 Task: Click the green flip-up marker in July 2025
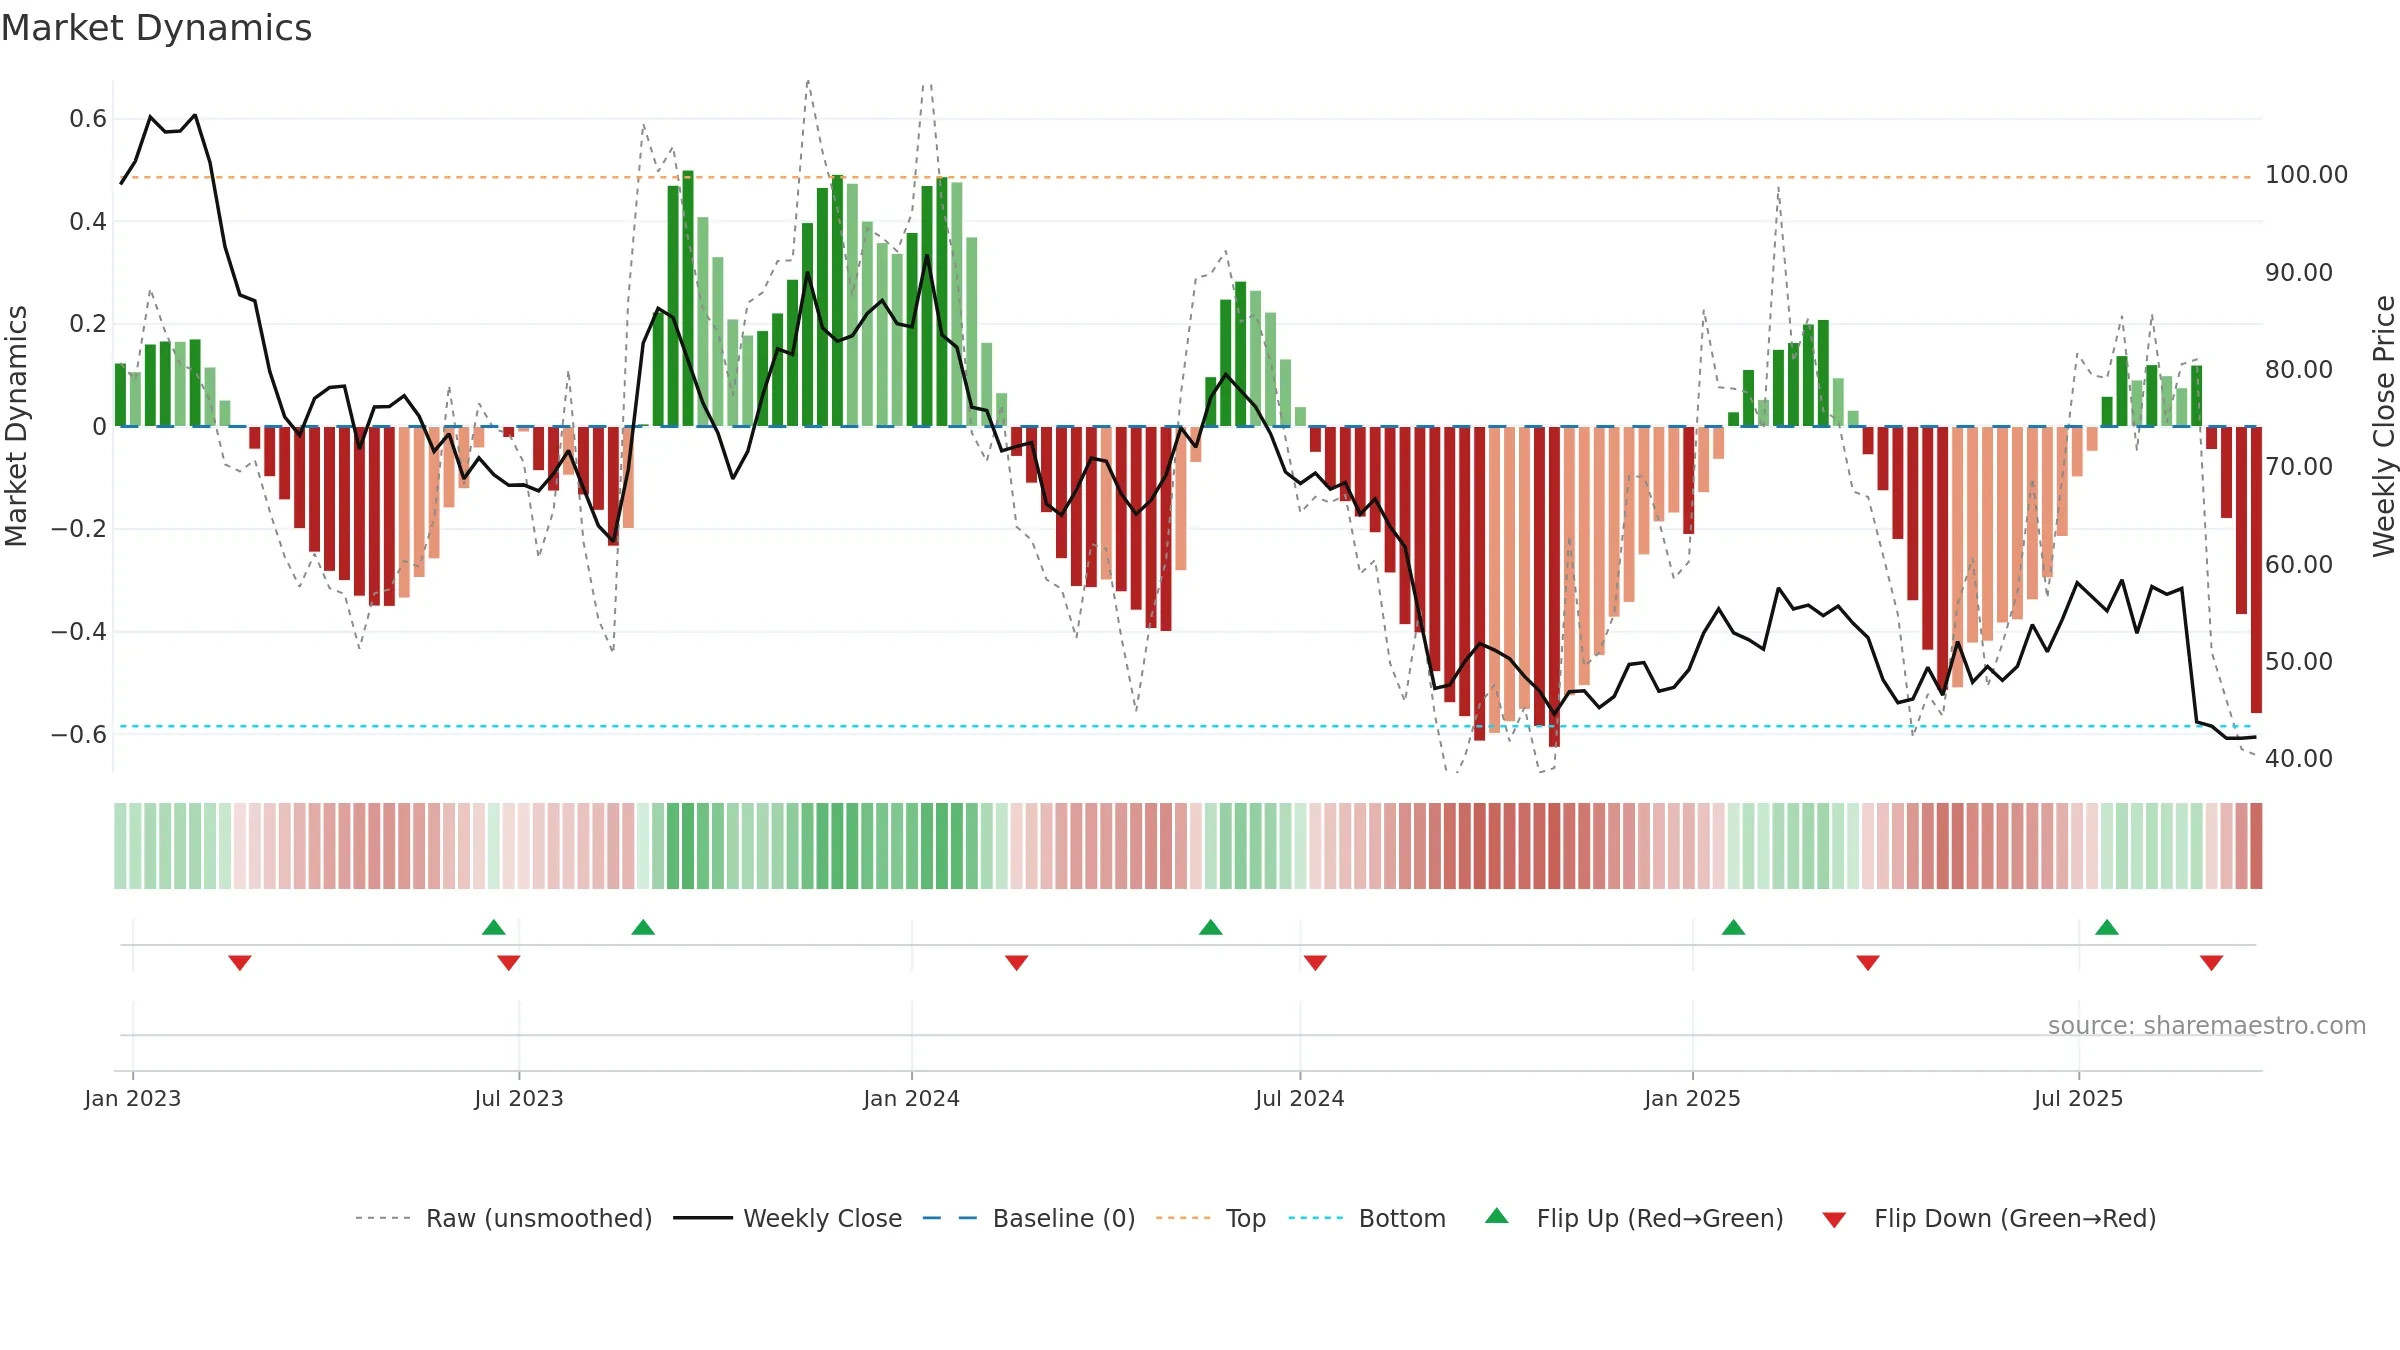tap(2107, 927)
